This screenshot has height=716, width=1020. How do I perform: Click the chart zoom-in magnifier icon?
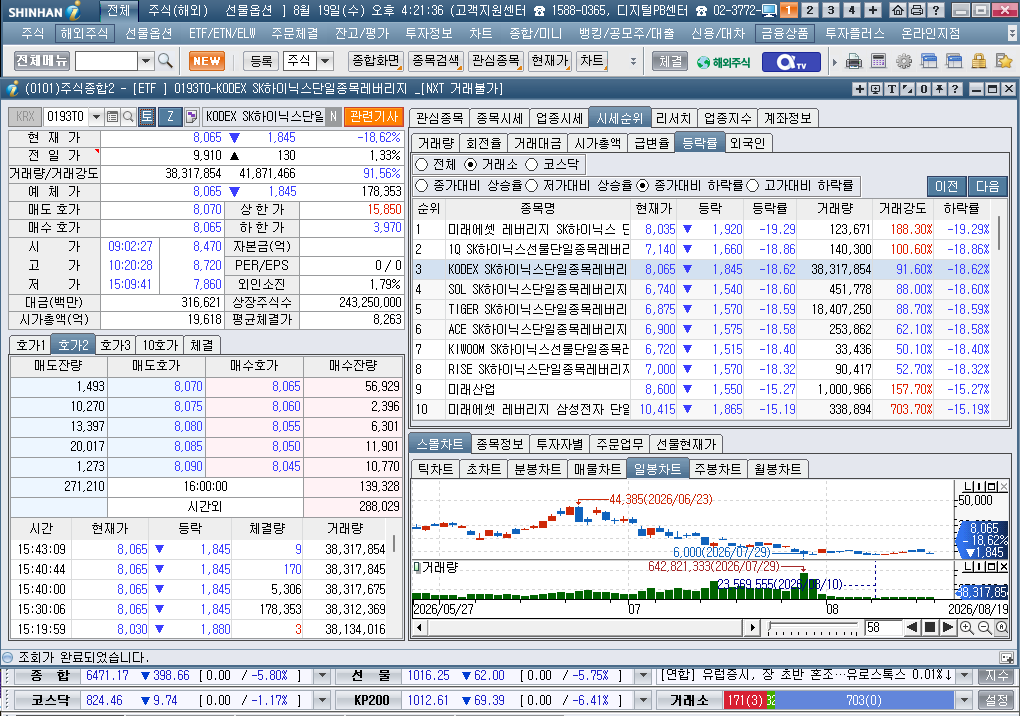967,628
